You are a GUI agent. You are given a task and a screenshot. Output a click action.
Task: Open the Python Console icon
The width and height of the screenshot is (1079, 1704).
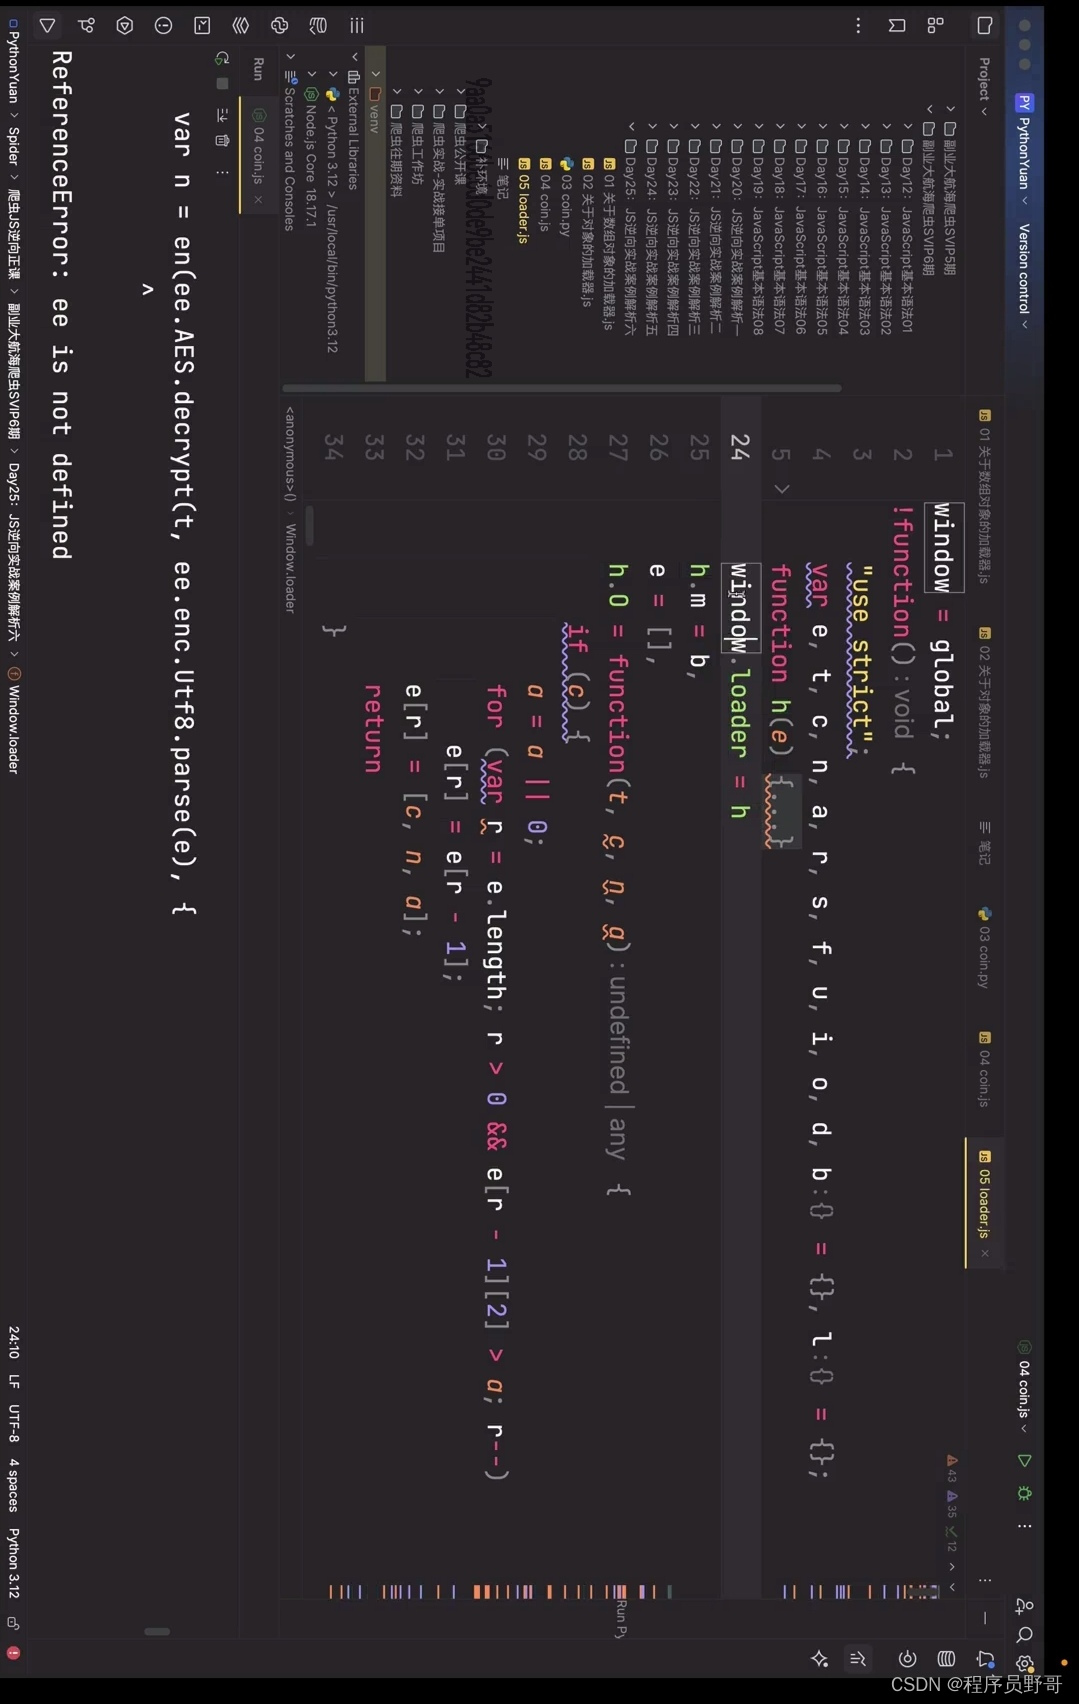[x=280, y=25]
